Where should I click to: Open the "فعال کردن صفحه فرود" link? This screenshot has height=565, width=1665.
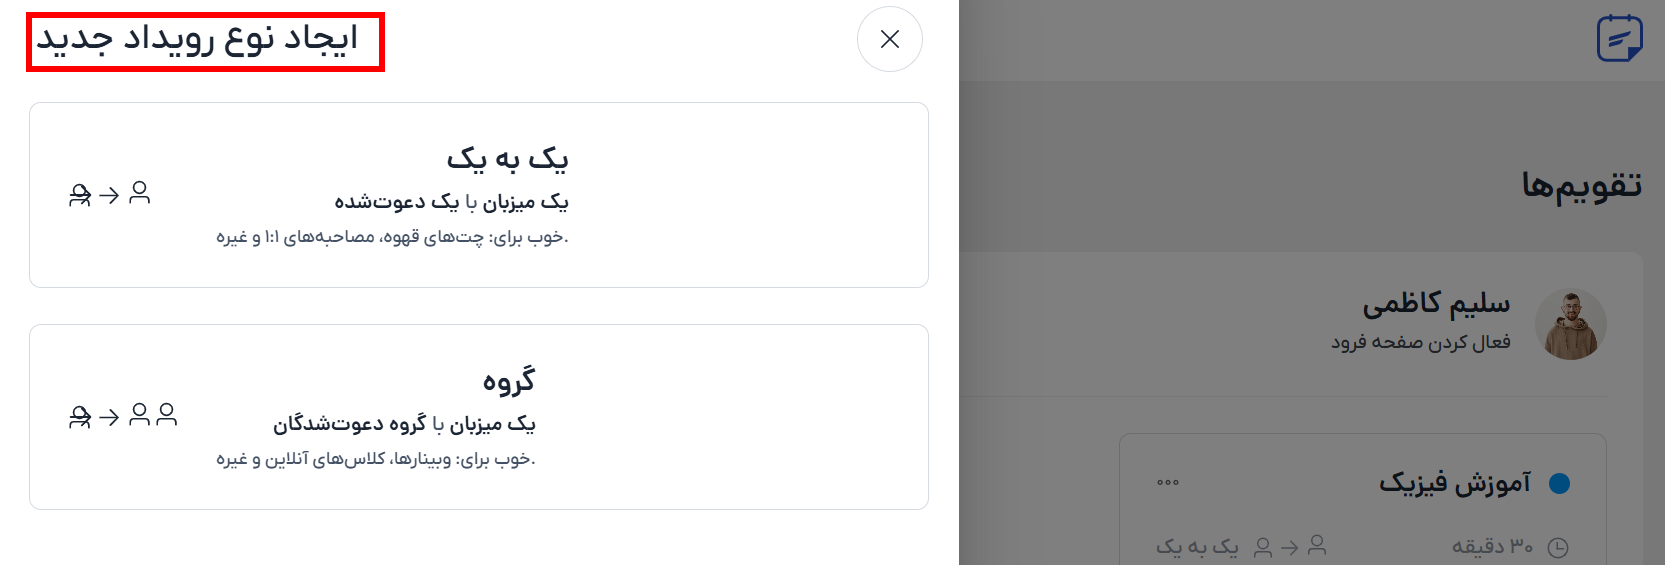point(1420,342)
